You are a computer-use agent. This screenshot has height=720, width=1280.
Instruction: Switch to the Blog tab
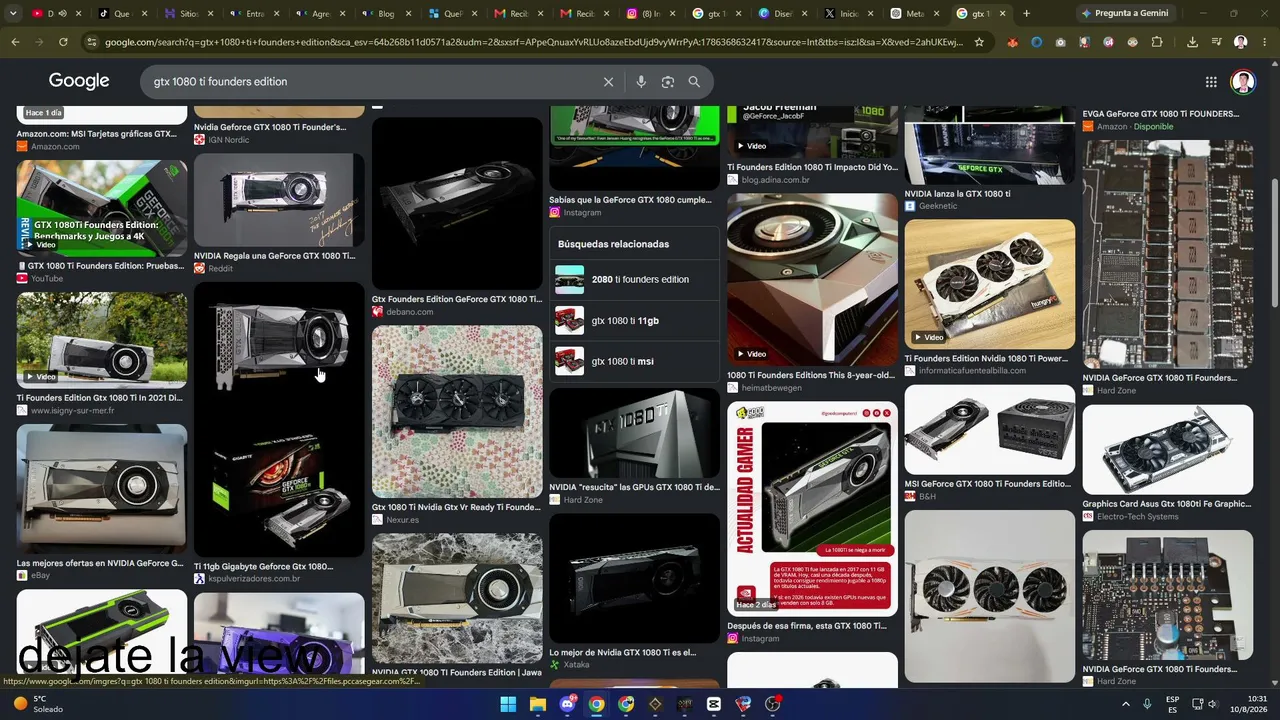387,14
